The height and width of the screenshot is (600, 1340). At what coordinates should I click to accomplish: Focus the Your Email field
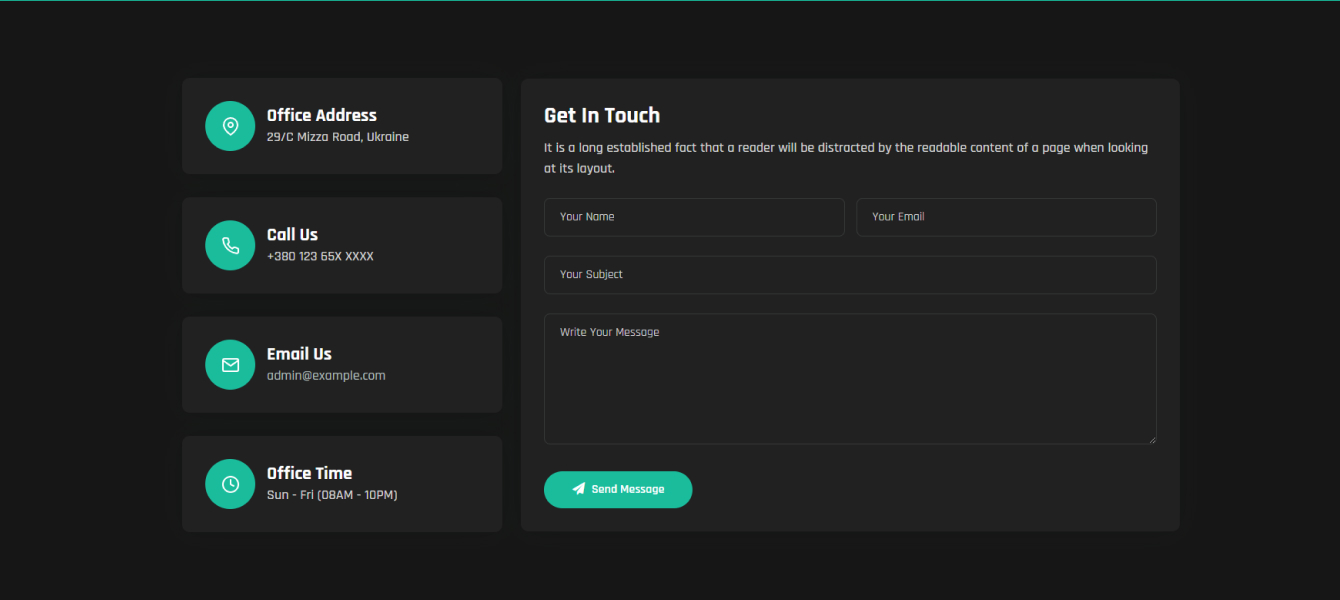[1006, 217]
